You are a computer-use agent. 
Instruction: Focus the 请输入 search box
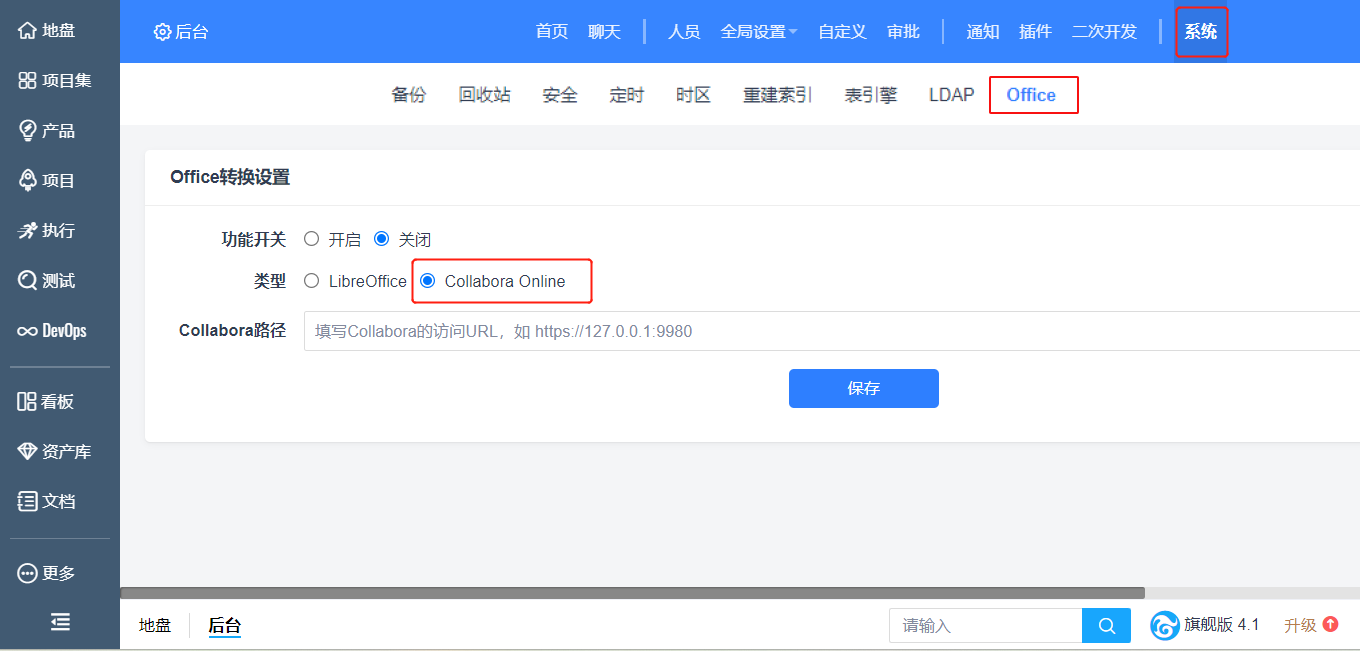[985, 626]
